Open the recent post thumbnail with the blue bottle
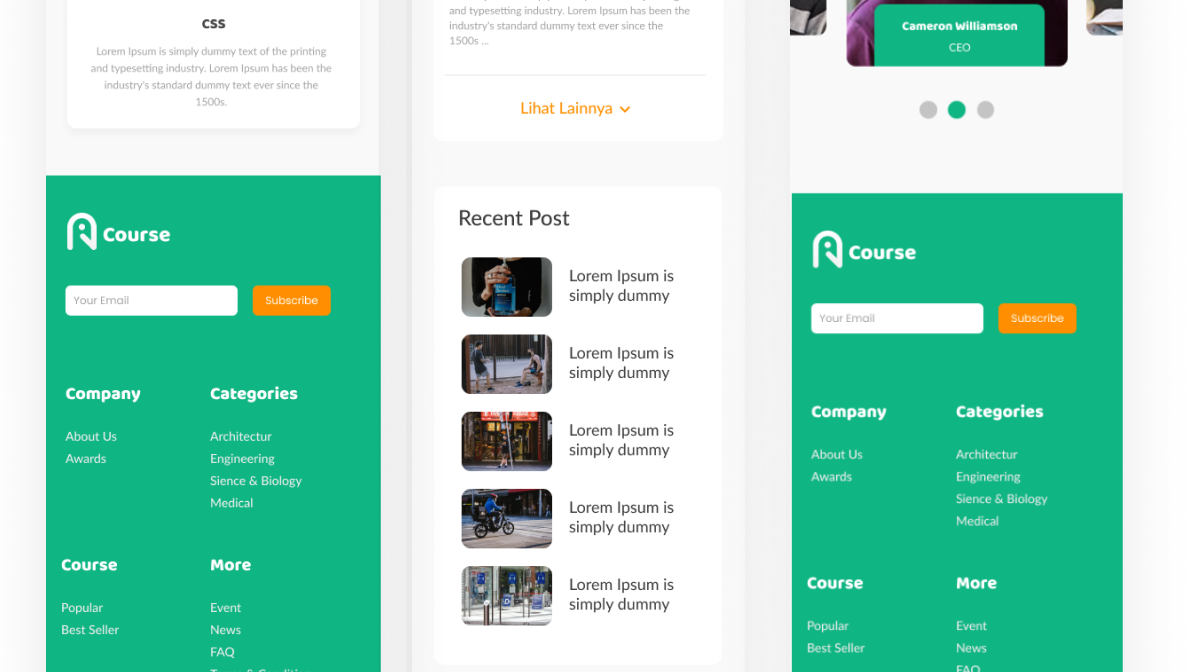 click(506, 287)
